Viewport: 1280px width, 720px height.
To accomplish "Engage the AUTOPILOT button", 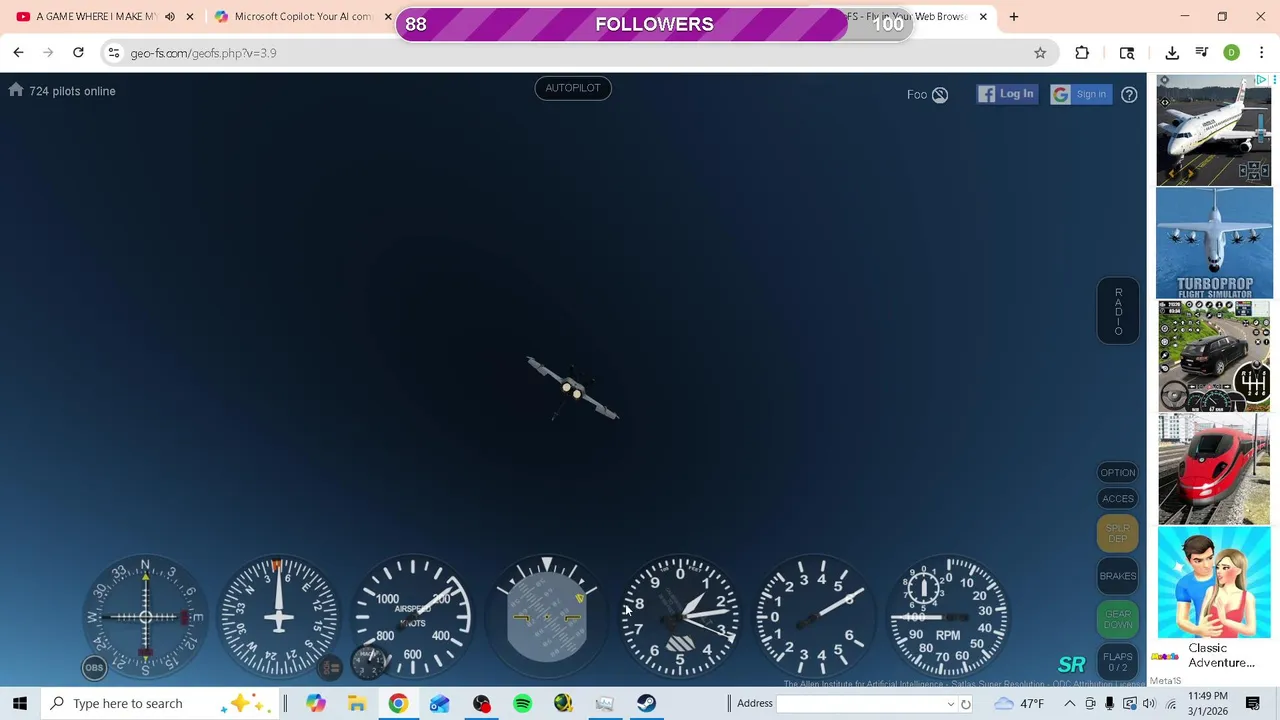I will tap(573, 88).
